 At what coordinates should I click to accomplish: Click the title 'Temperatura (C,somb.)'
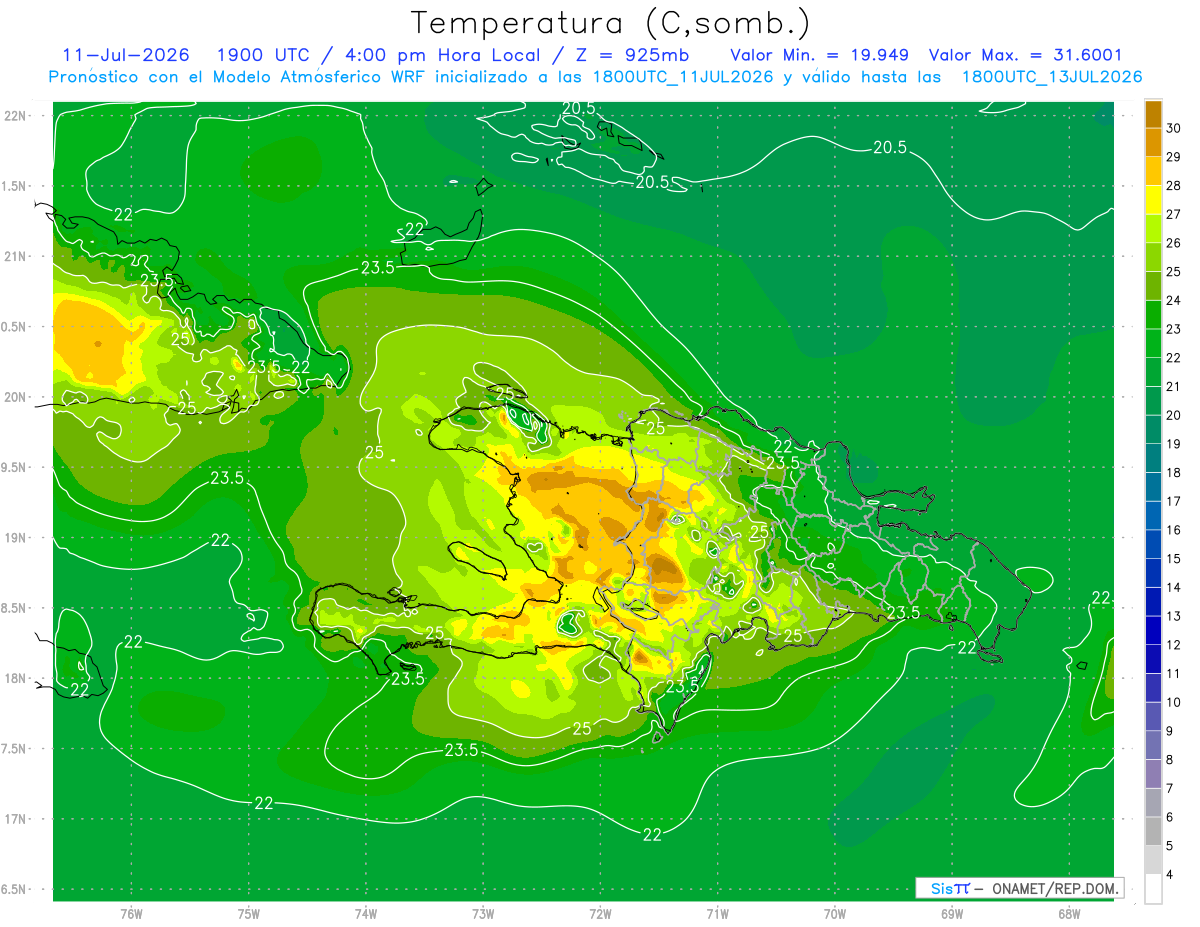tap(611, 23)
